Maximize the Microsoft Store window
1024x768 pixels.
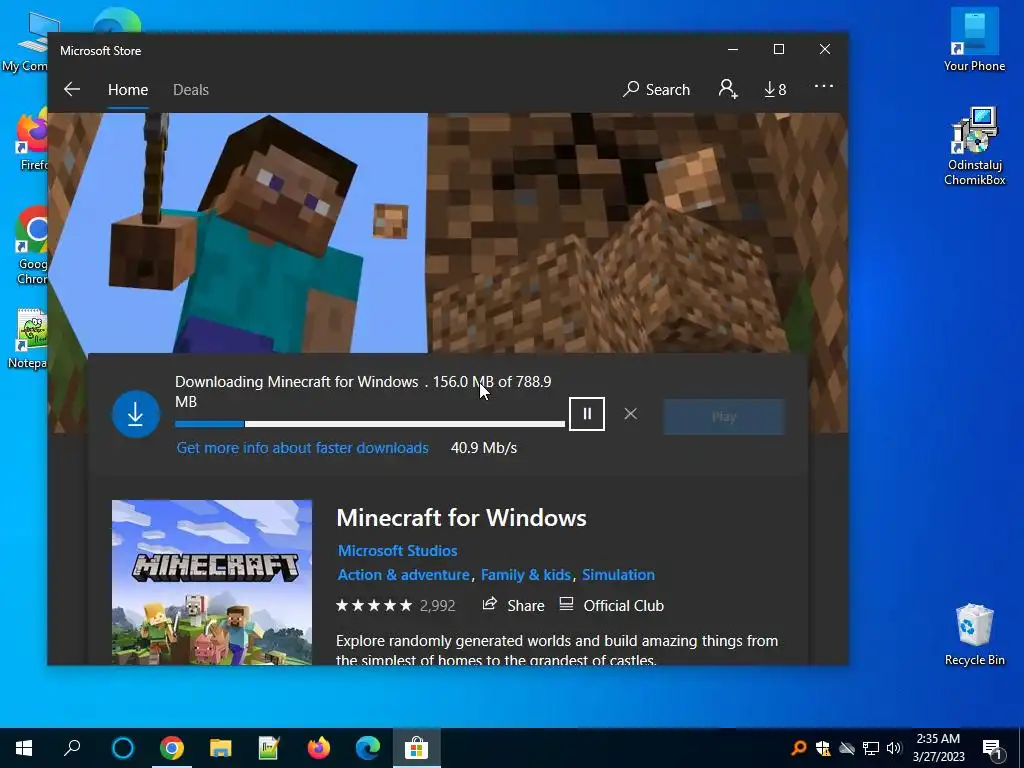tap(778, 50)
